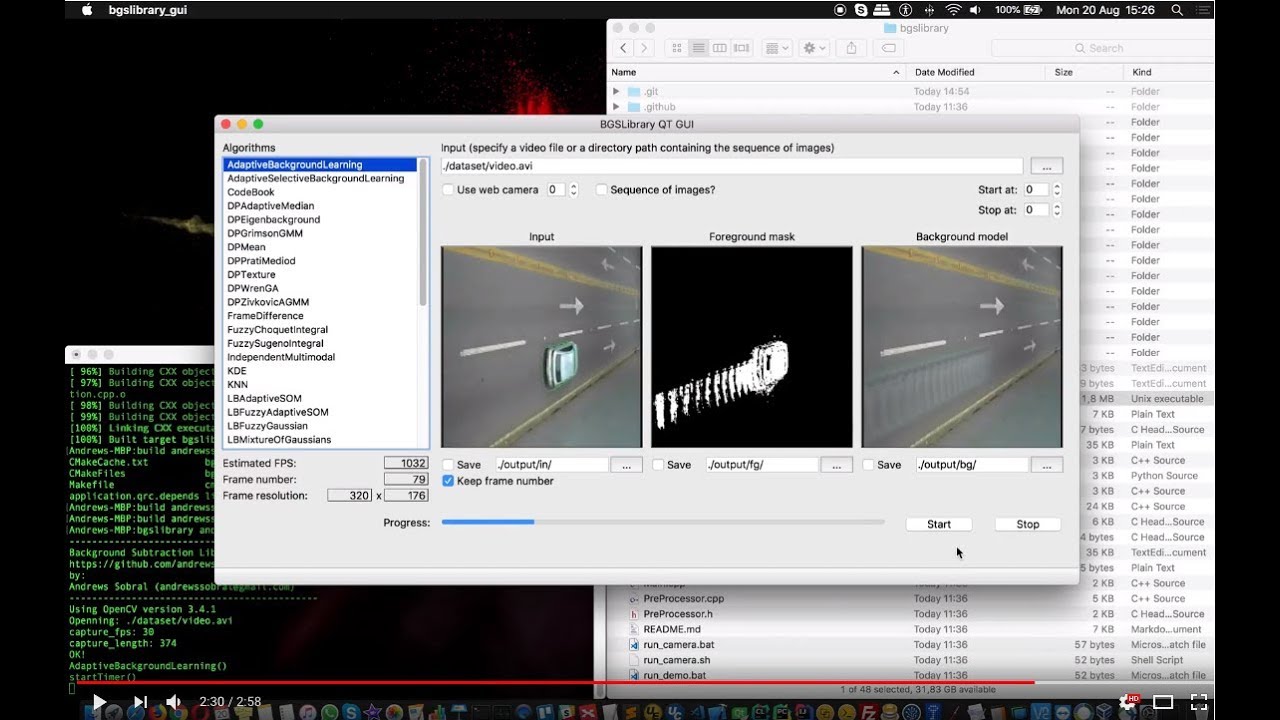Enter video fullscreen mode

point(1199,702)
